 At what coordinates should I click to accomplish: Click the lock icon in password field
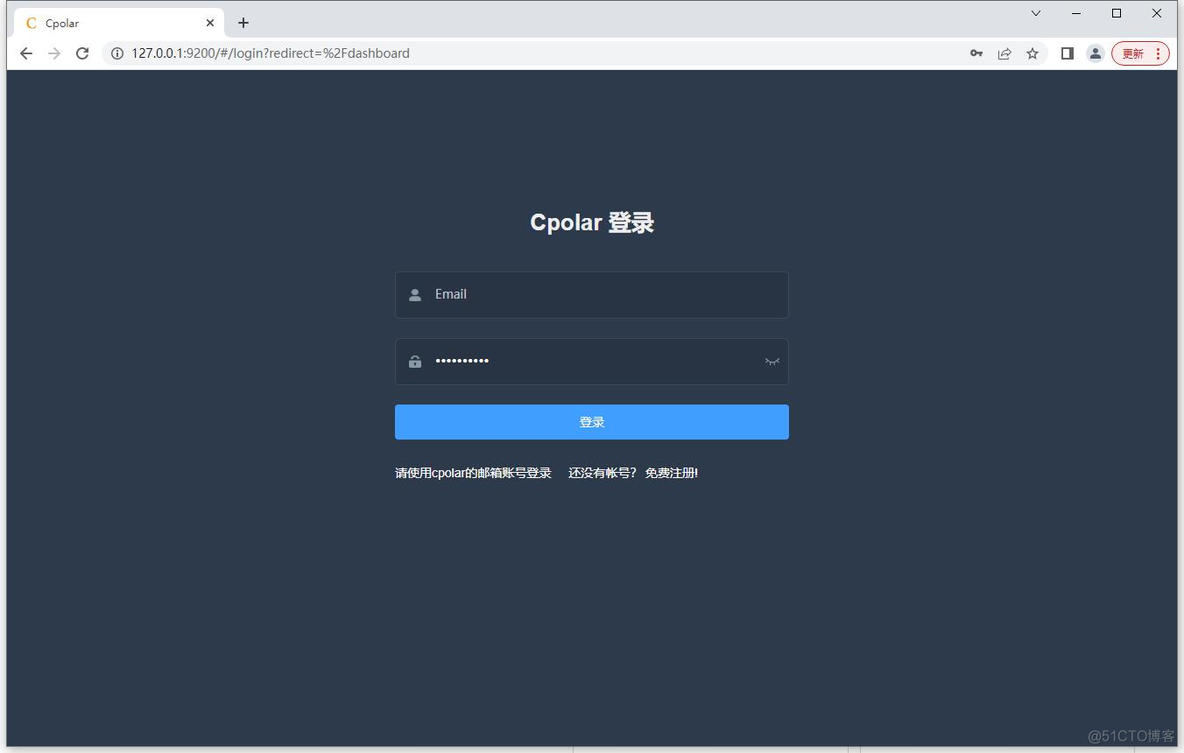pos(415,362)
